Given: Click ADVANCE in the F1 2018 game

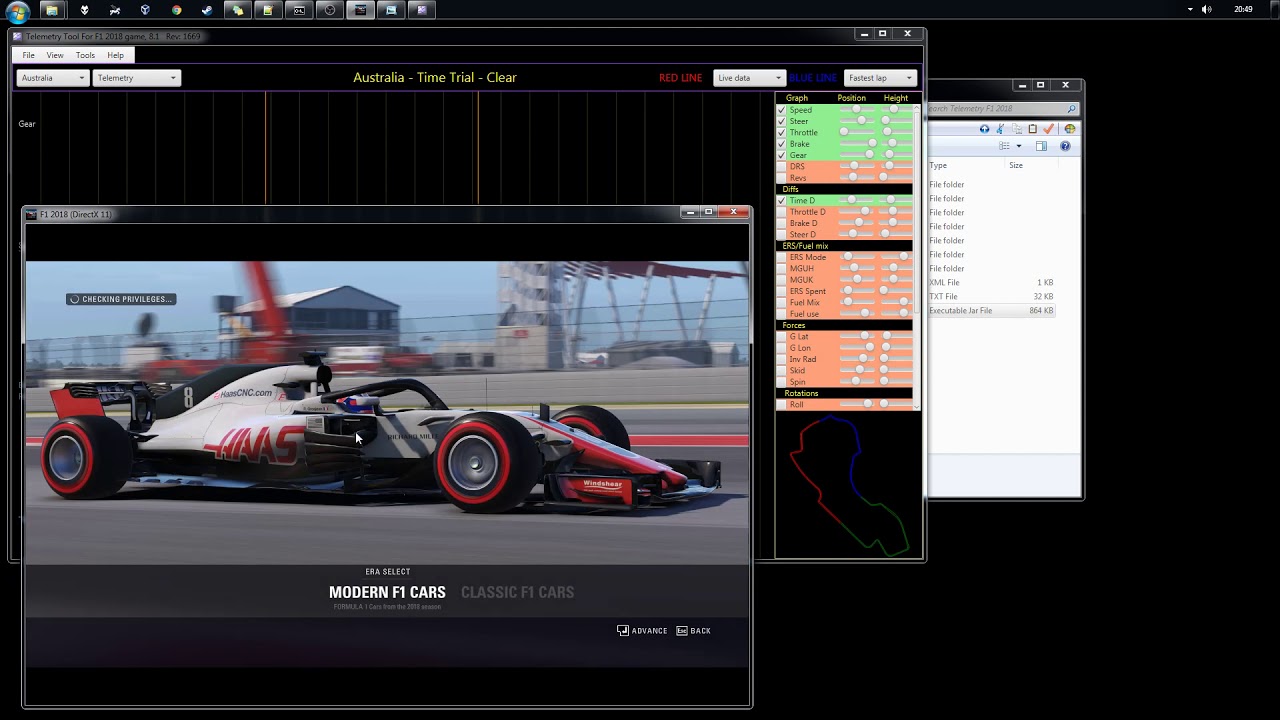Looking at the screenshot, I should coord(642,631).
